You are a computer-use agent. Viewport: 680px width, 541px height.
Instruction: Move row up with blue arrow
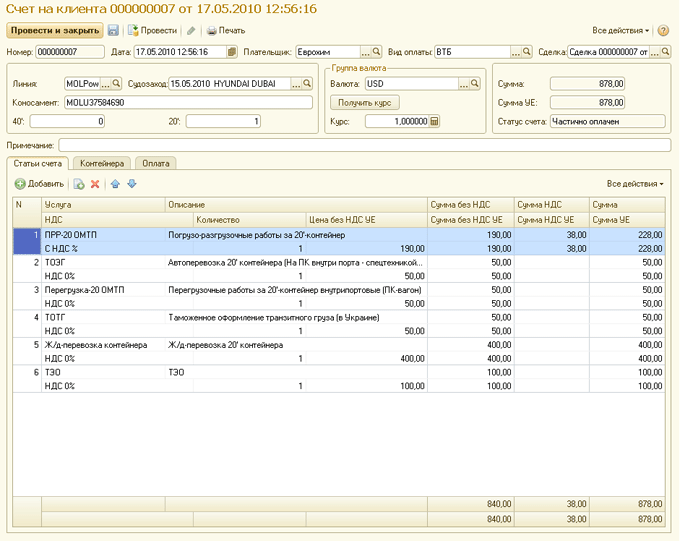pos(115,184)
